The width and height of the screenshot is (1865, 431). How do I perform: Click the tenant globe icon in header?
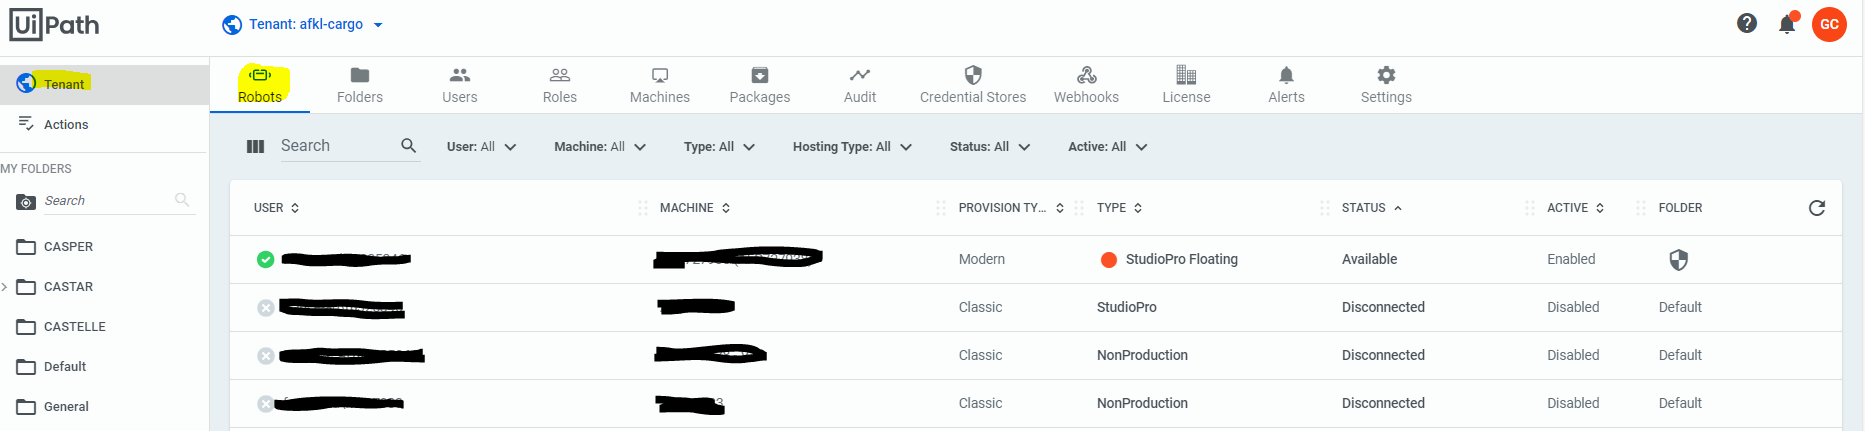point(232,24)
